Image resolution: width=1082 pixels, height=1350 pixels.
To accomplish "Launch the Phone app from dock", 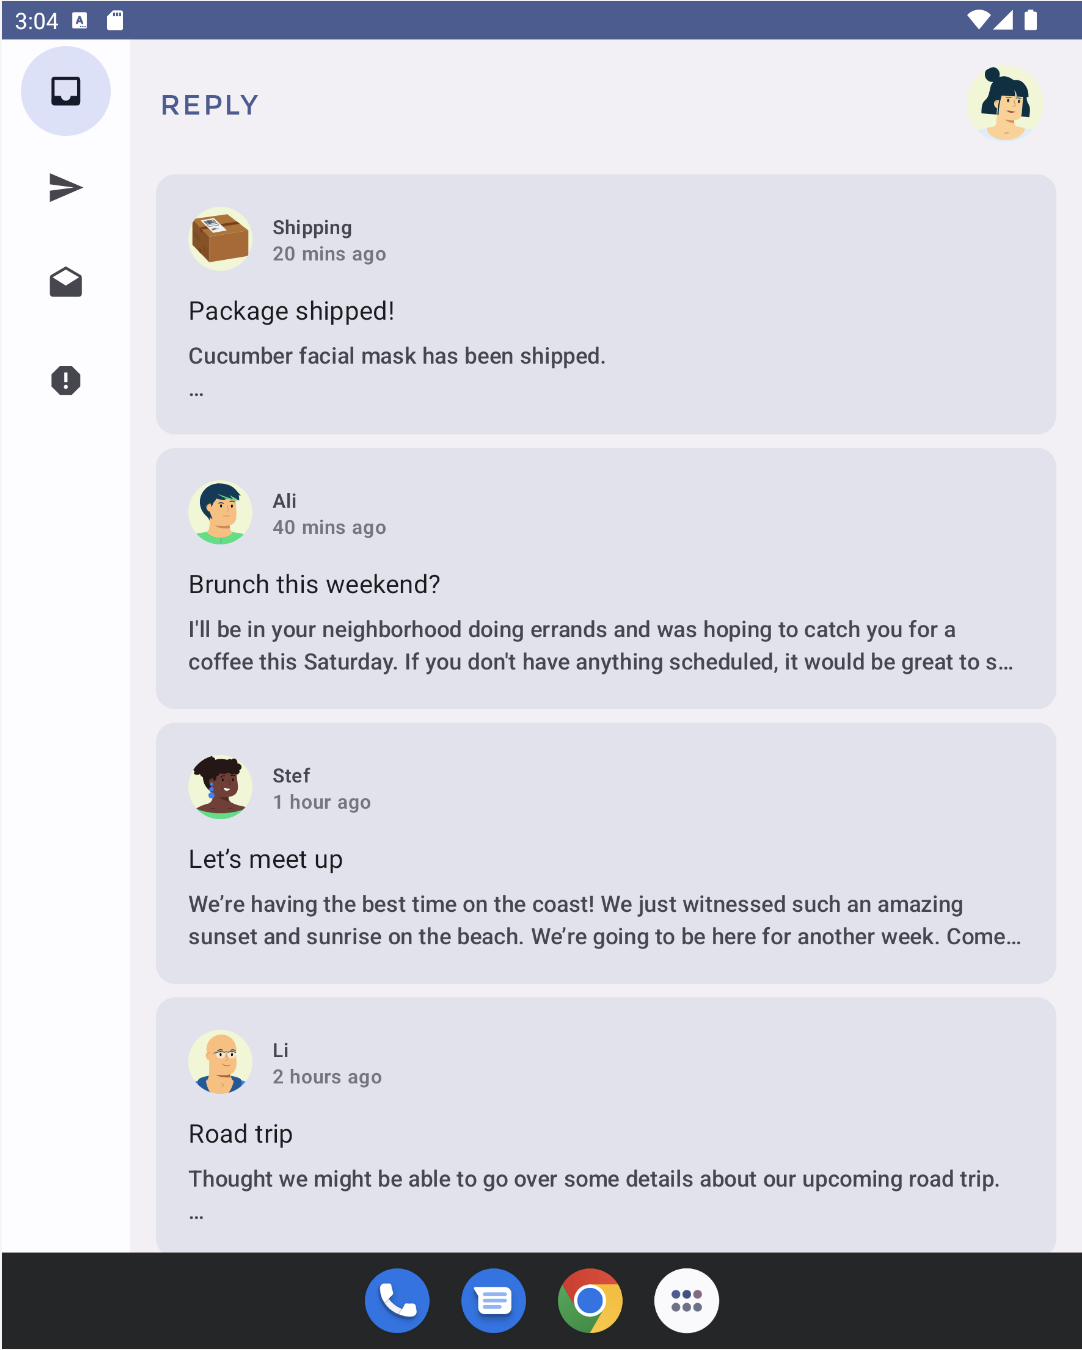I will point(397,1300).
